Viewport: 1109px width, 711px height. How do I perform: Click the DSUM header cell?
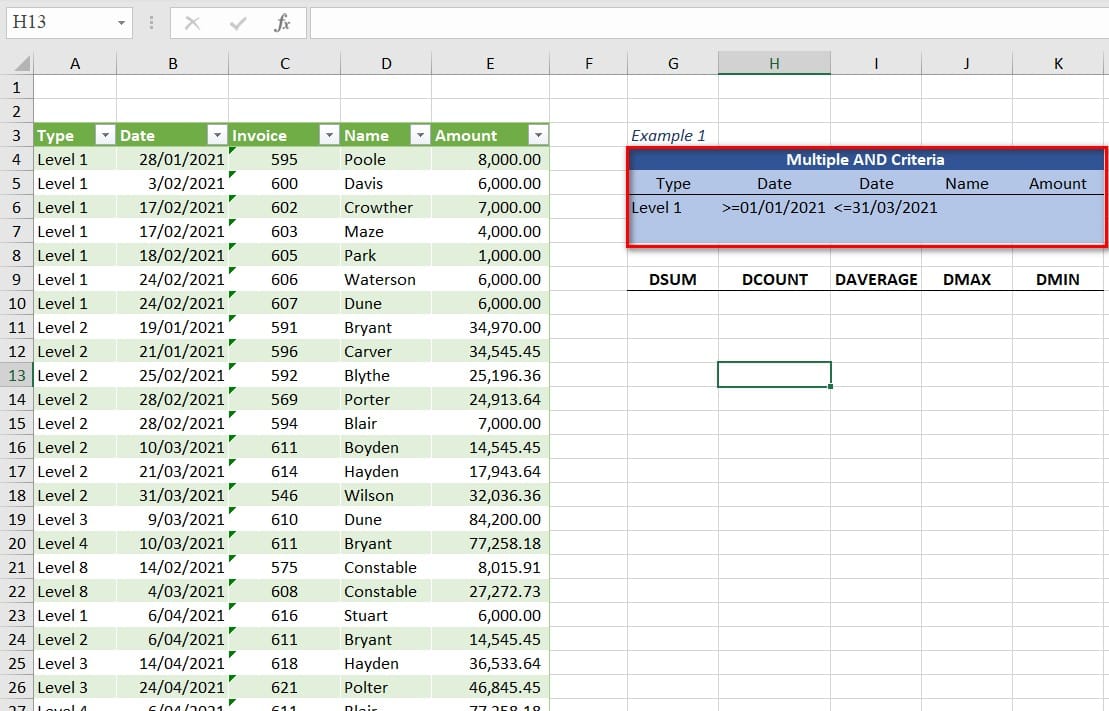coord(672,279)
